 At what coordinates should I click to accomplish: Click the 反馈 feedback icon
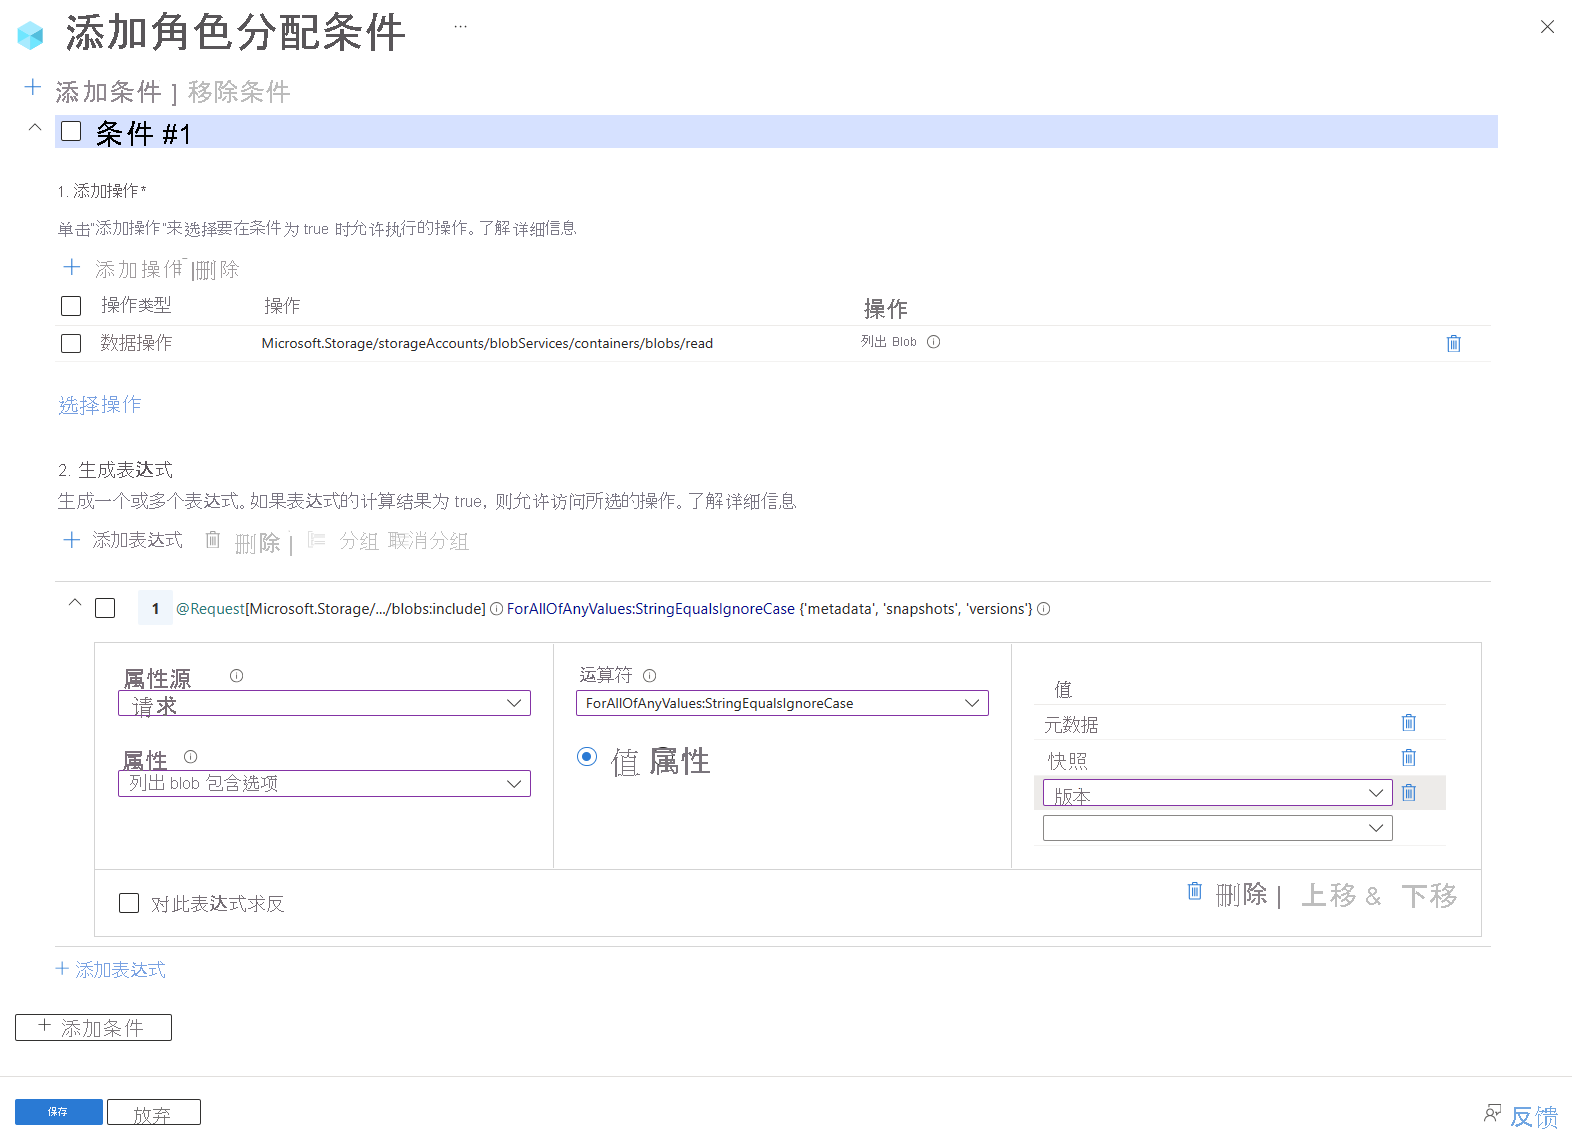[1493, 1113]
